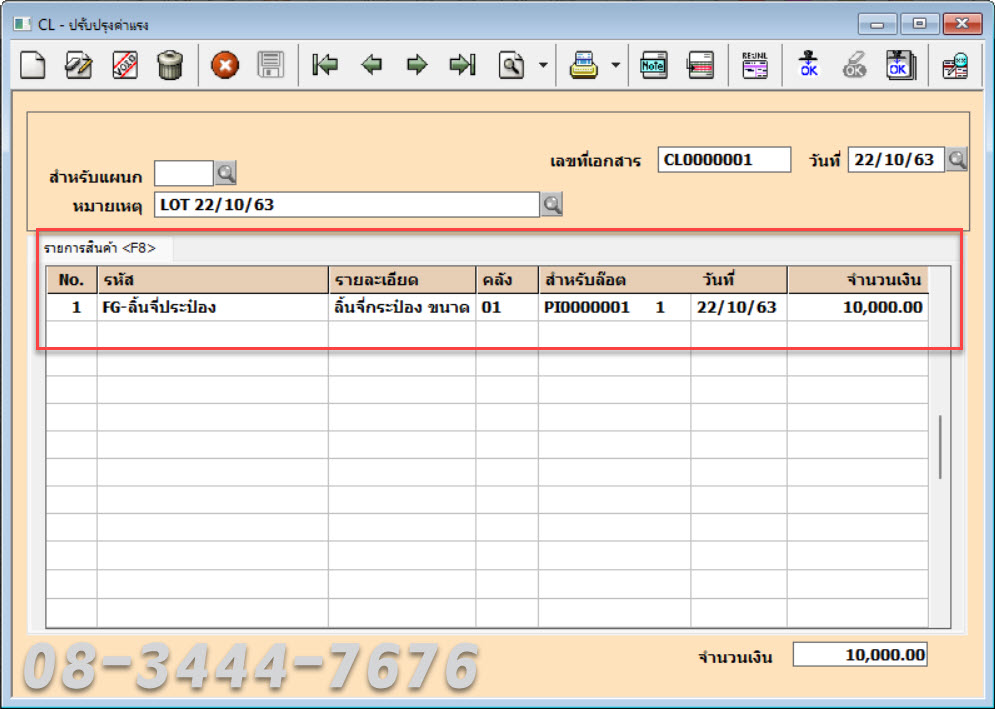The width and height of the screenshot is (995, 709).
Task: Open the search icon dropdown arrow
Action: 543,65
